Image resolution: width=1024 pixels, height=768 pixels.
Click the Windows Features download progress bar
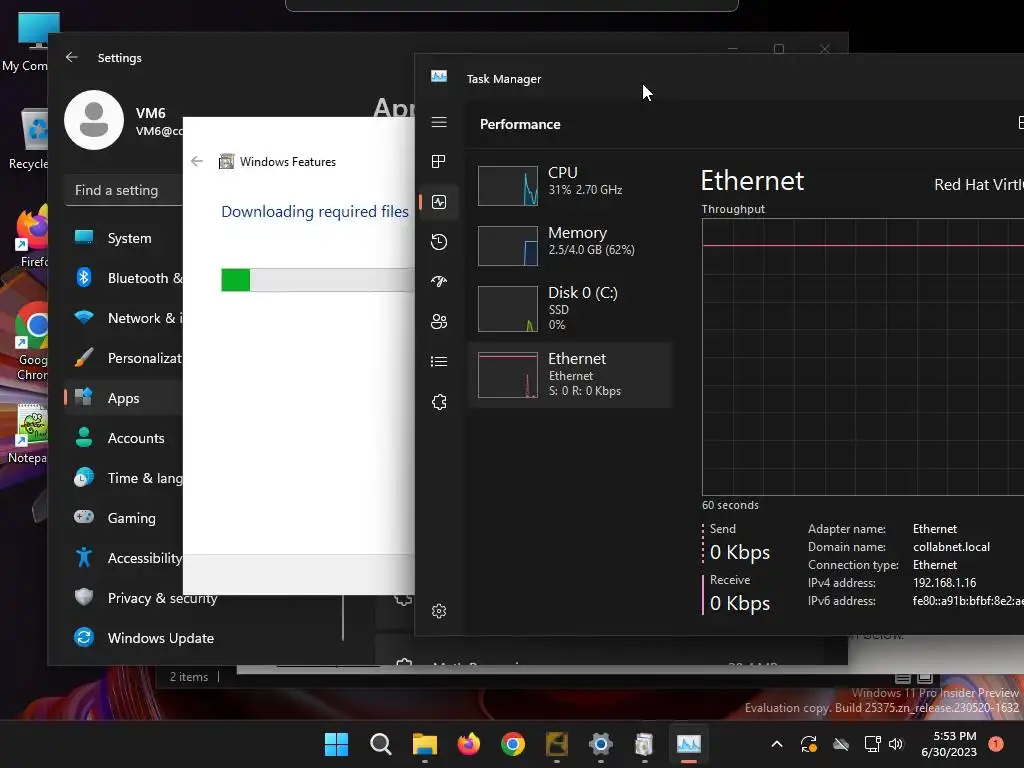318,280
